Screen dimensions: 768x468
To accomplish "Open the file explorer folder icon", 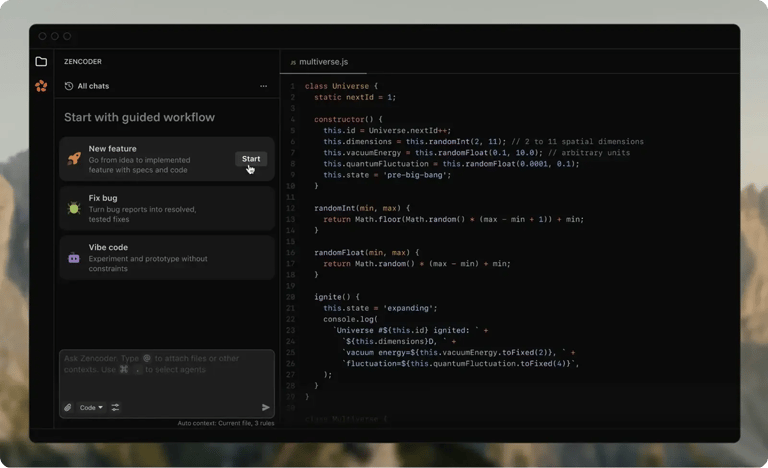I will coord(41,61).
